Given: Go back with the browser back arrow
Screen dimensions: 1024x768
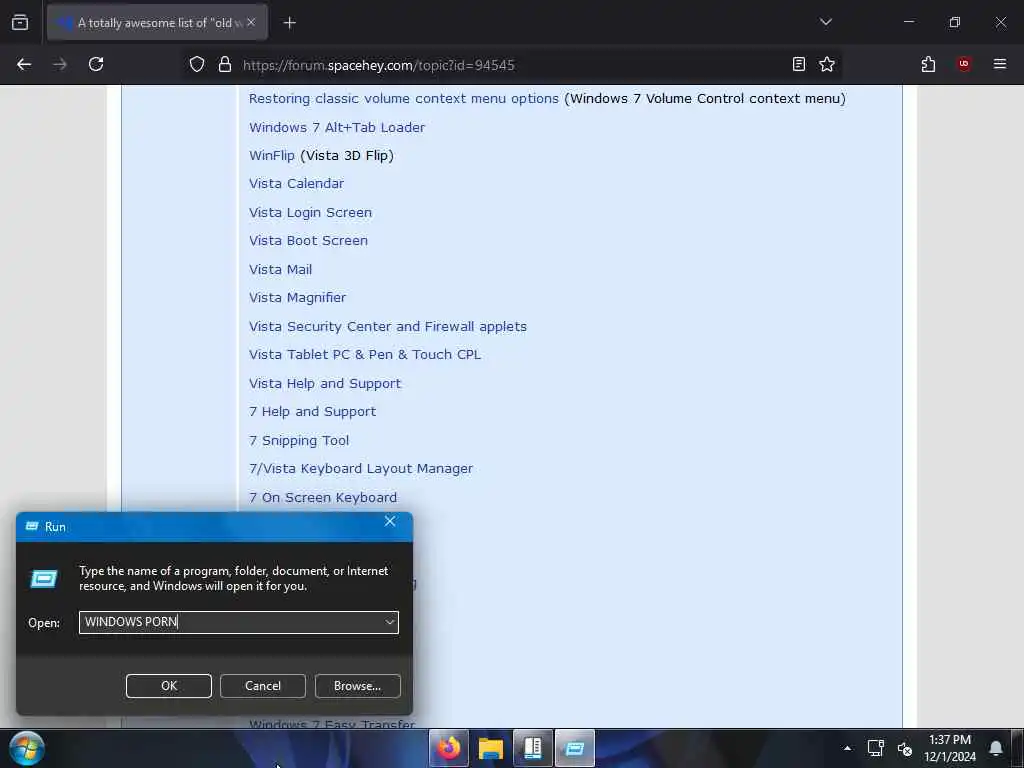Looking at the screenshot, I should pyautogui.click(x=24, y=65).
